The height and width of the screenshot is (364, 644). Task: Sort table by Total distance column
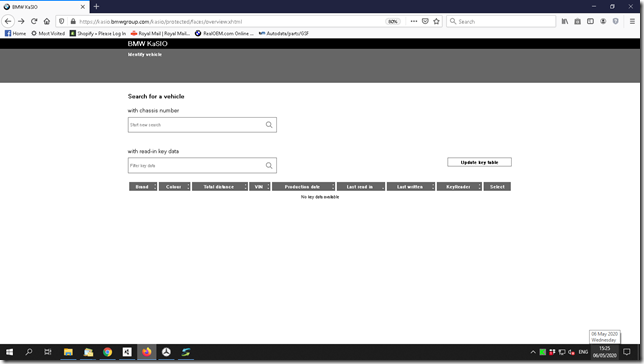pyautogui.click(x=220, y=187)
